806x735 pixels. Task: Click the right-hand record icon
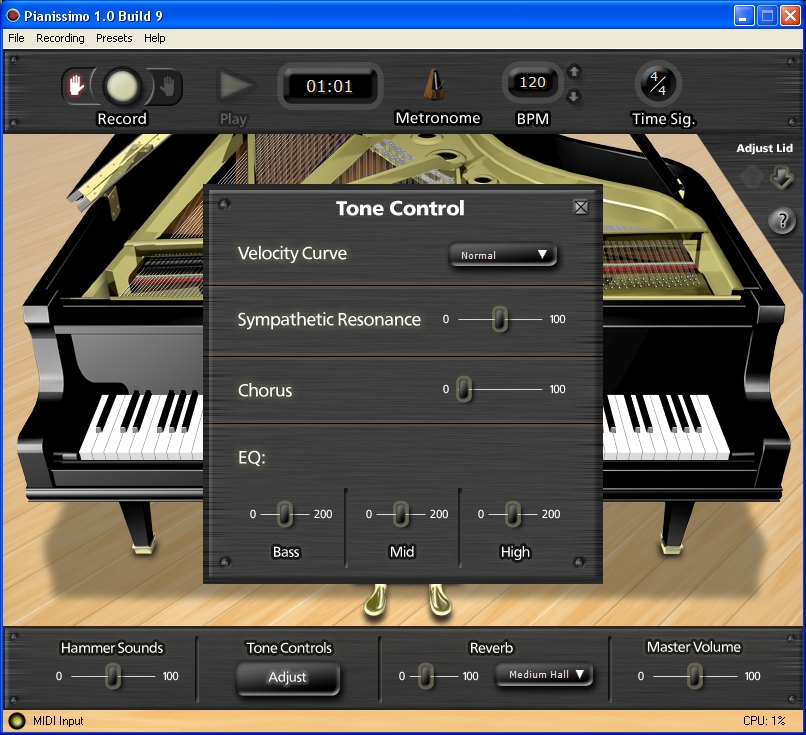[x=167, y=86]
